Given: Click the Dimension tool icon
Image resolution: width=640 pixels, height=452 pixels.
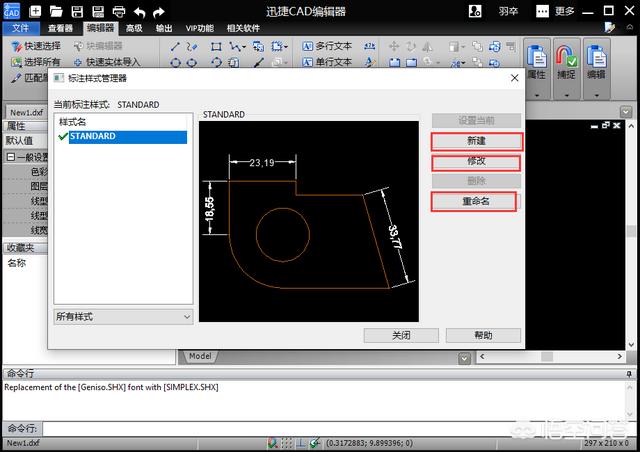Looking at the screenshot, I should [x=370, y=46].
